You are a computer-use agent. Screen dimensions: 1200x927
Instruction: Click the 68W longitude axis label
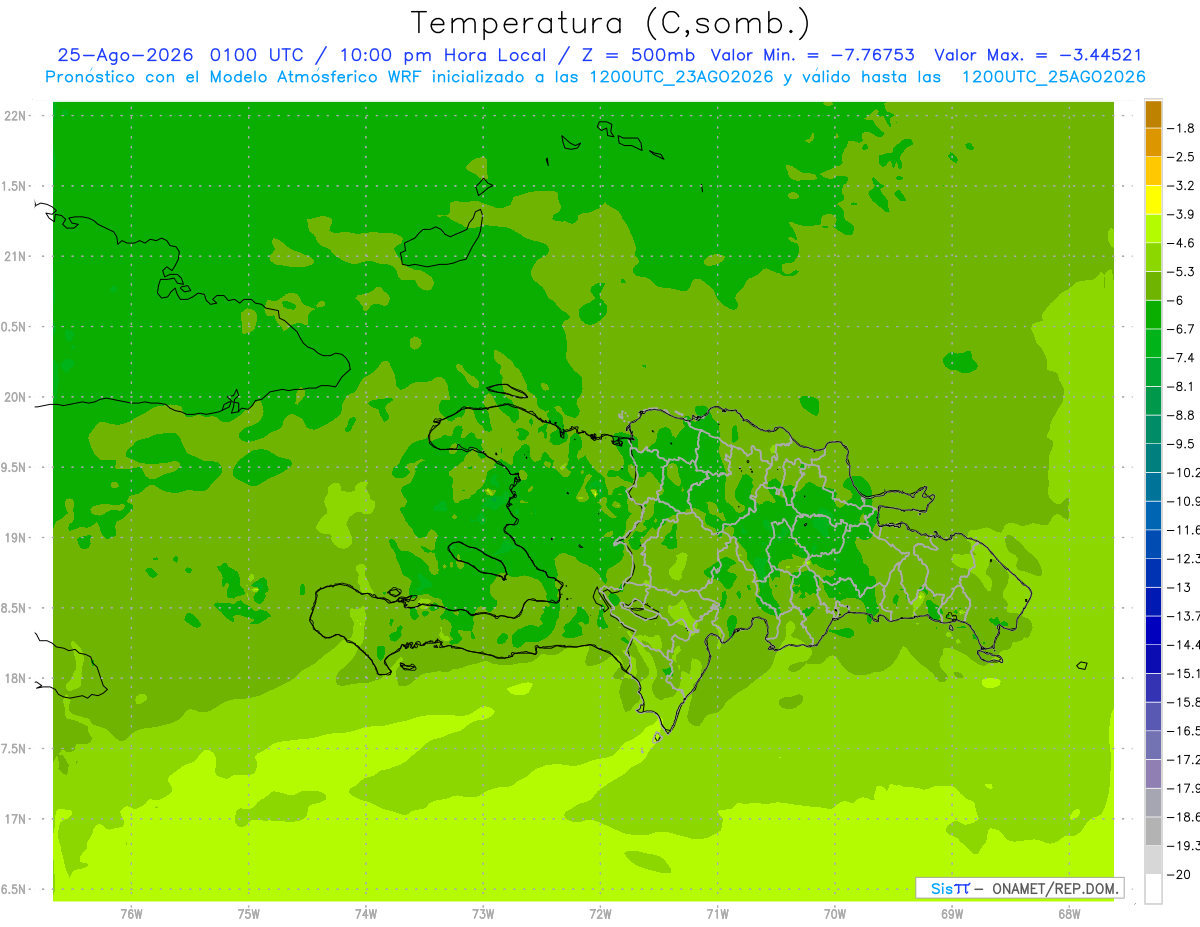click(x=1069, y=914)
